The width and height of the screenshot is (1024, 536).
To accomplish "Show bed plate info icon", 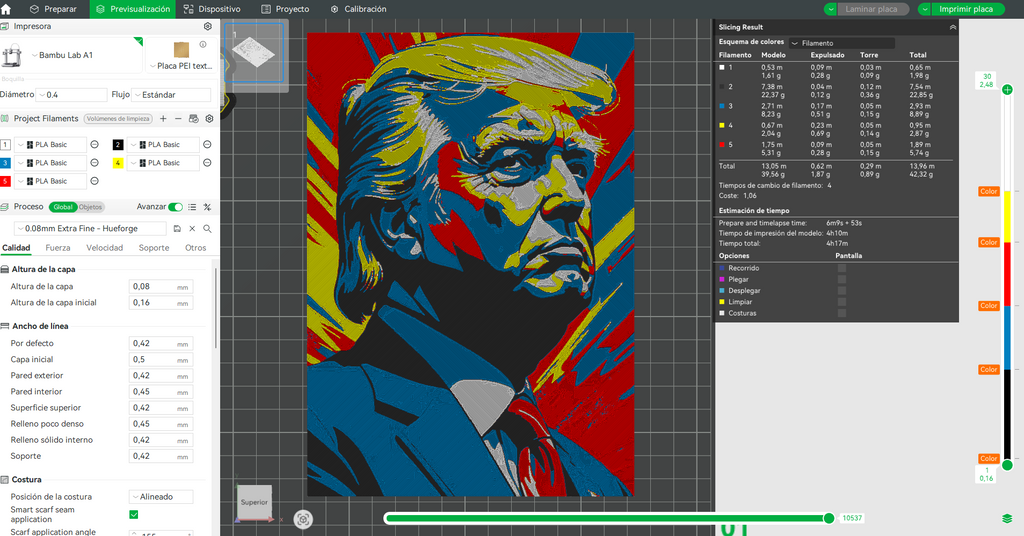I will point(203,44).
